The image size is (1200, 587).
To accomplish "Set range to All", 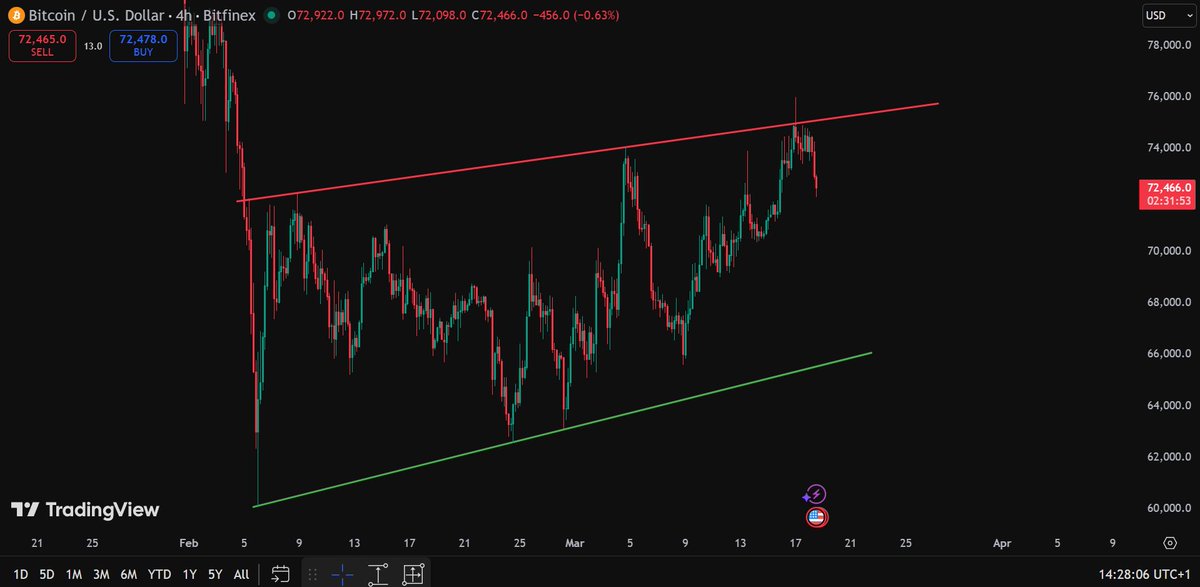I will tap(241, 574).
